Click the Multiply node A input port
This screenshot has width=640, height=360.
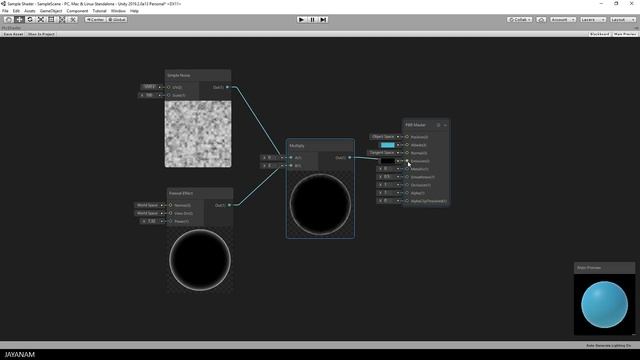point(291,158)
